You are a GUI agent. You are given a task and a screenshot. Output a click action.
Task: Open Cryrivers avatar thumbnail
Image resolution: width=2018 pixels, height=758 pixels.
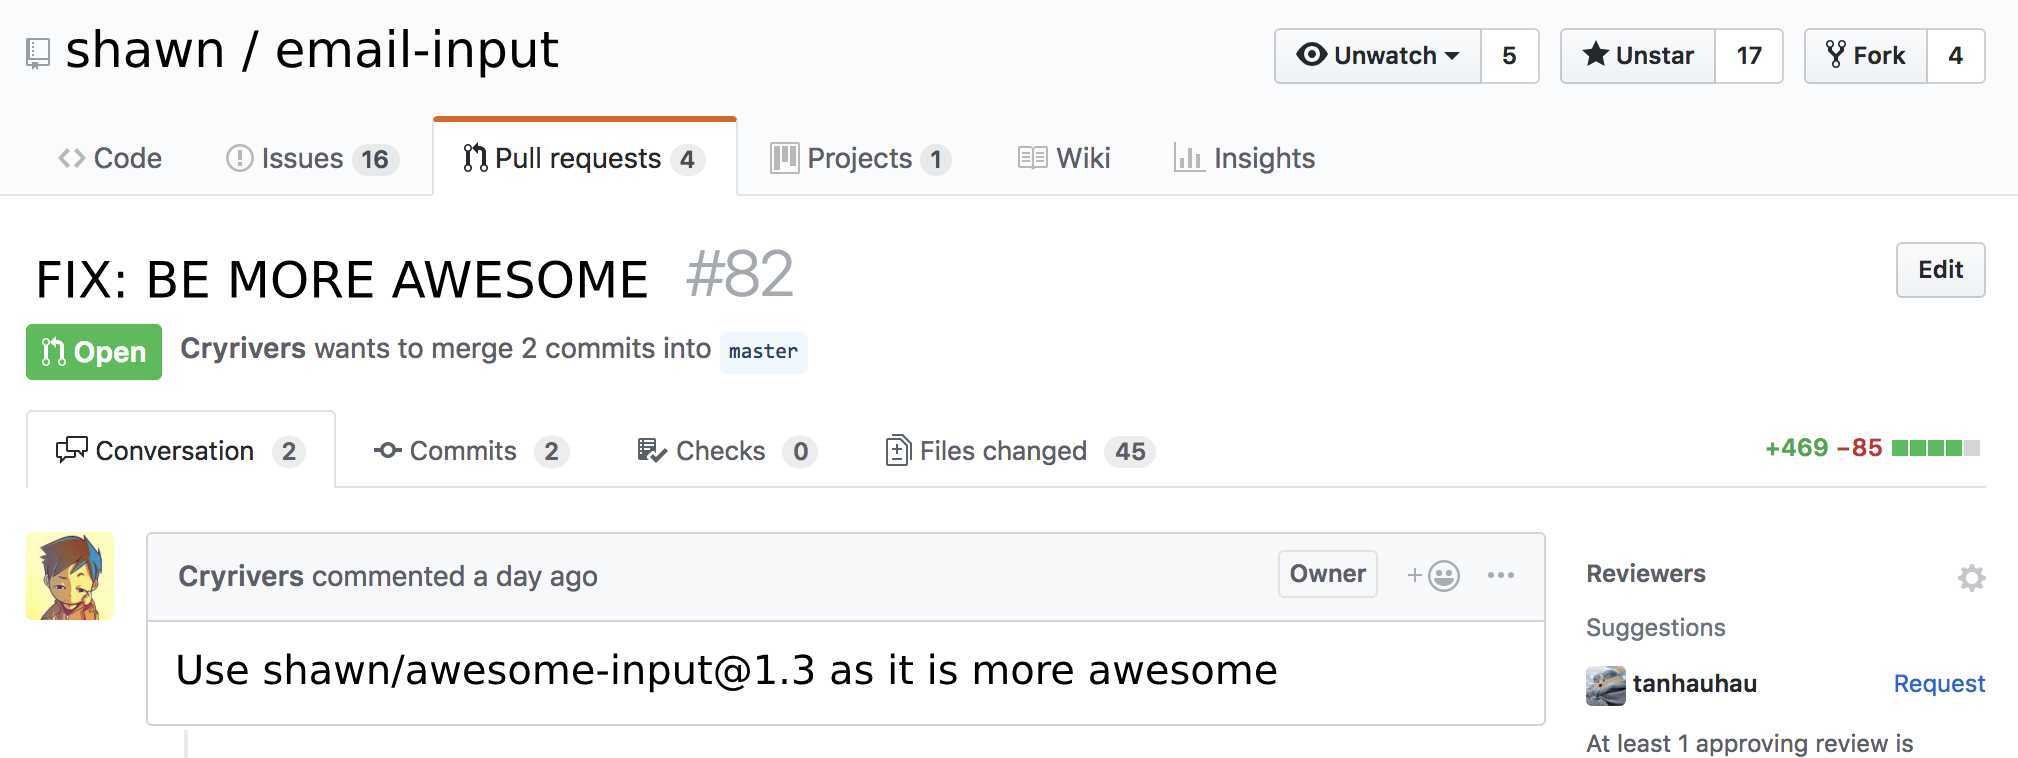coord(70,576)
